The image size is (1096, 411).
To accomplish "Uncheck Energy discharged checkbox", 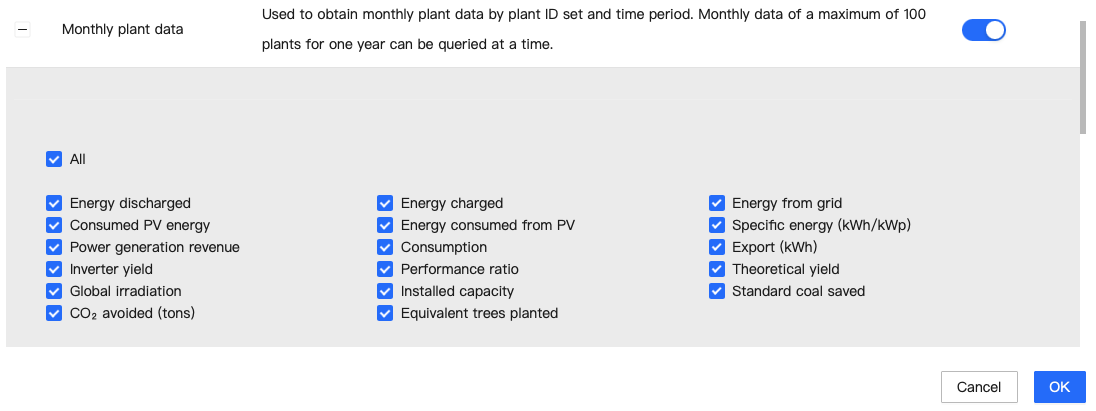I will [54, 203].
